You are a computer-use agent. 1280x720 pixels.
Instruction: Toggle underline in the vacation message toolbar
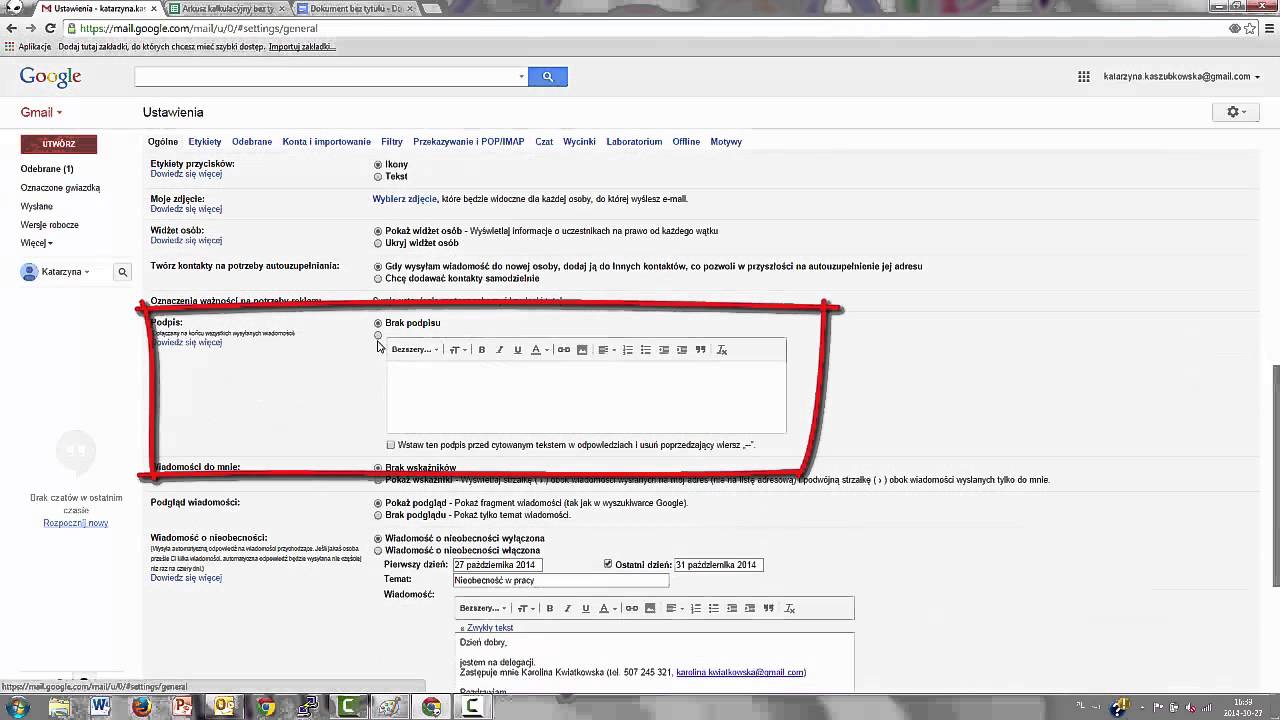pyautogui.click(x=586, y=608)
